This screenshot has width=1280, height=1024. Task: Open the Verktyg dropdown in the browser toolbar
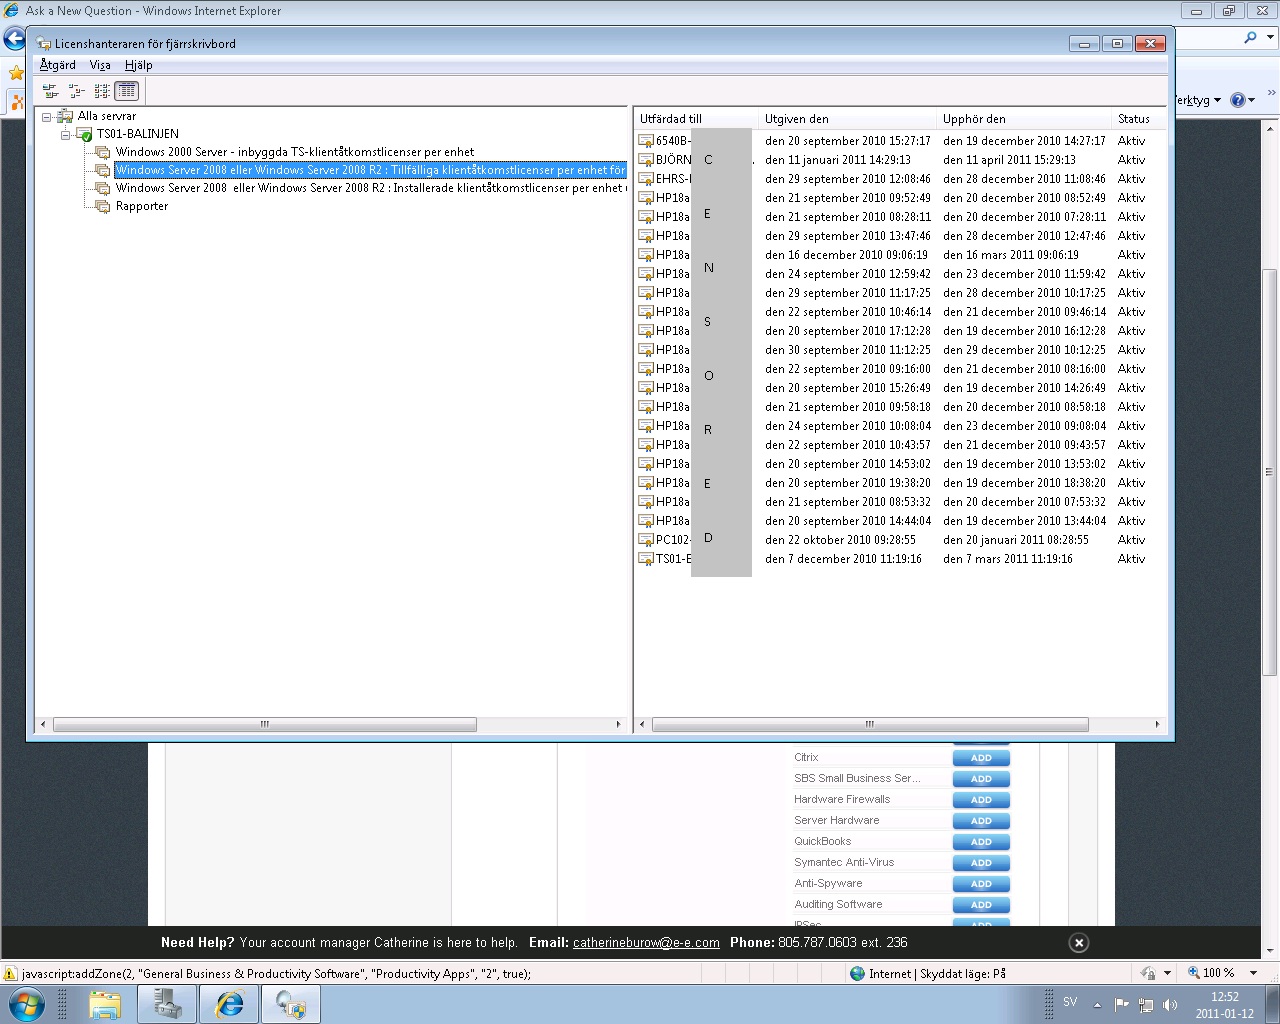point(1196,99)
